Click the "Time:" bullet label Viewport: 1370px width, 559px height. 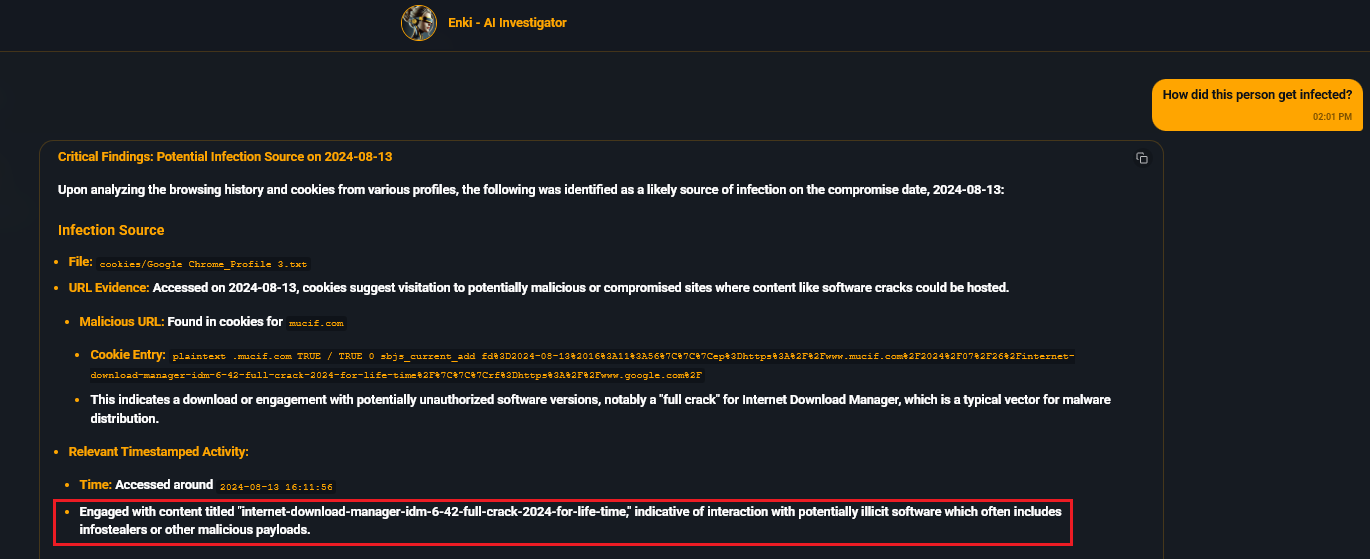pyautogui.click(x=96, y=485)
